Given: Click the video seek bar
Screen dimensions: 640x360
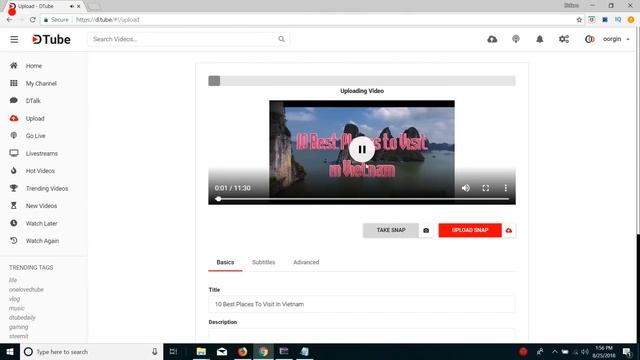Looking at the screenshot, I should 362,199.
